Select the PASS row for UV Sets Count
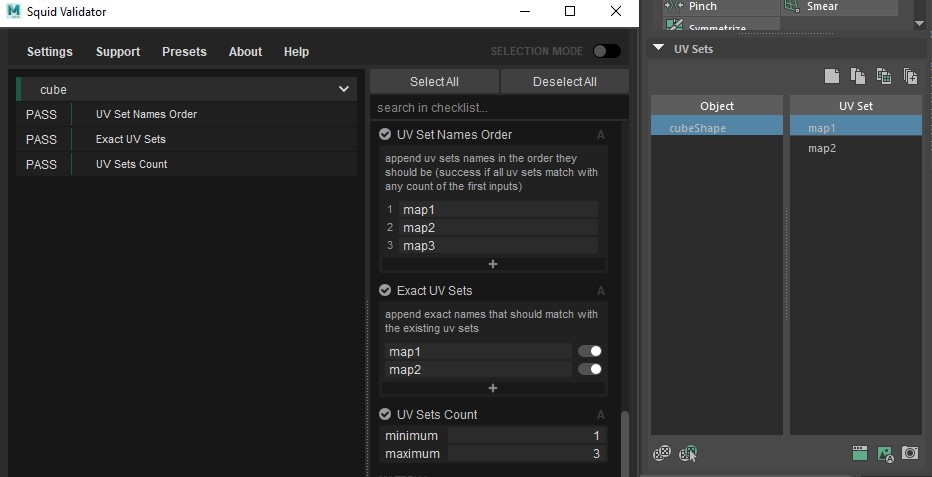The width and height of the screenshot is (932, 477). click(x=187, y=164)
